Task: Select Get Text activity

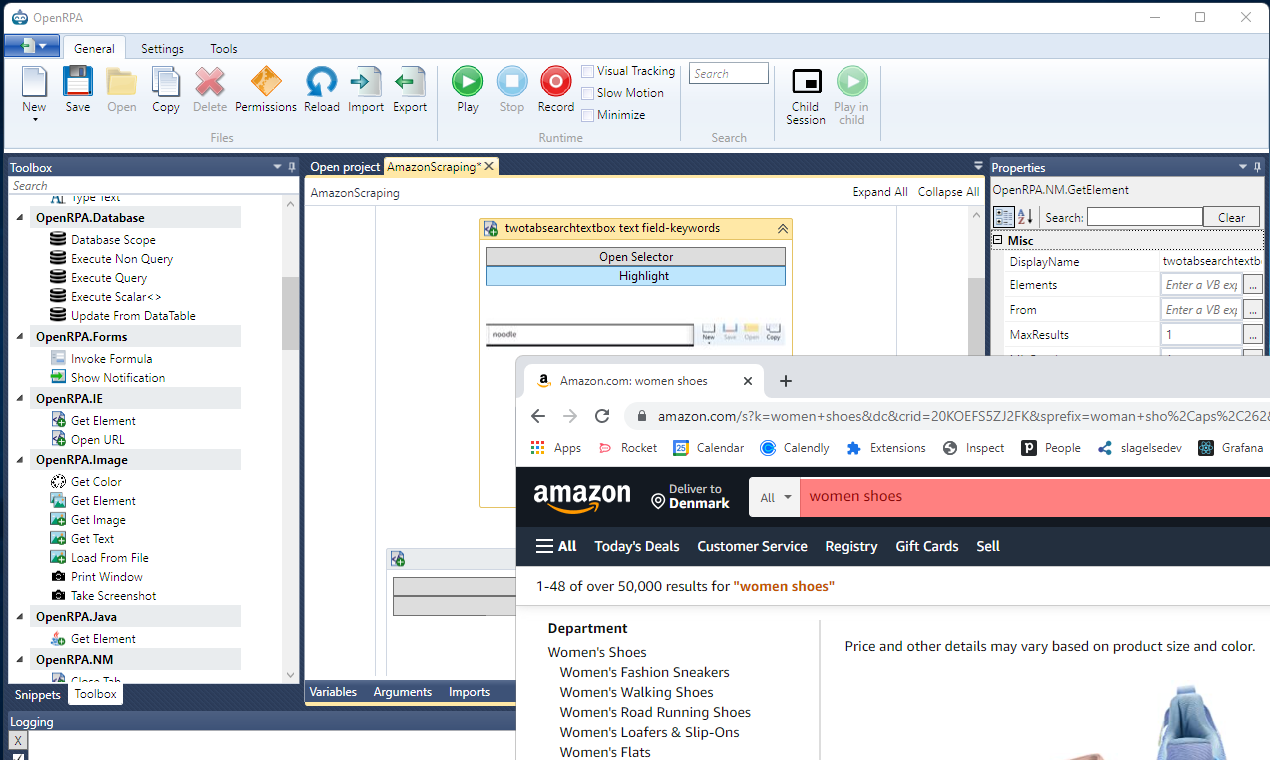Action: pos(92,539)
